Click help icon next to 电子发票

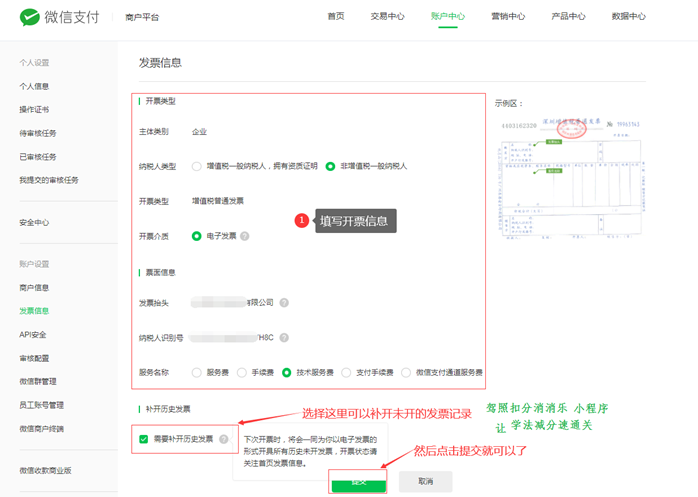pyautogui.click(x=245, y=236)
